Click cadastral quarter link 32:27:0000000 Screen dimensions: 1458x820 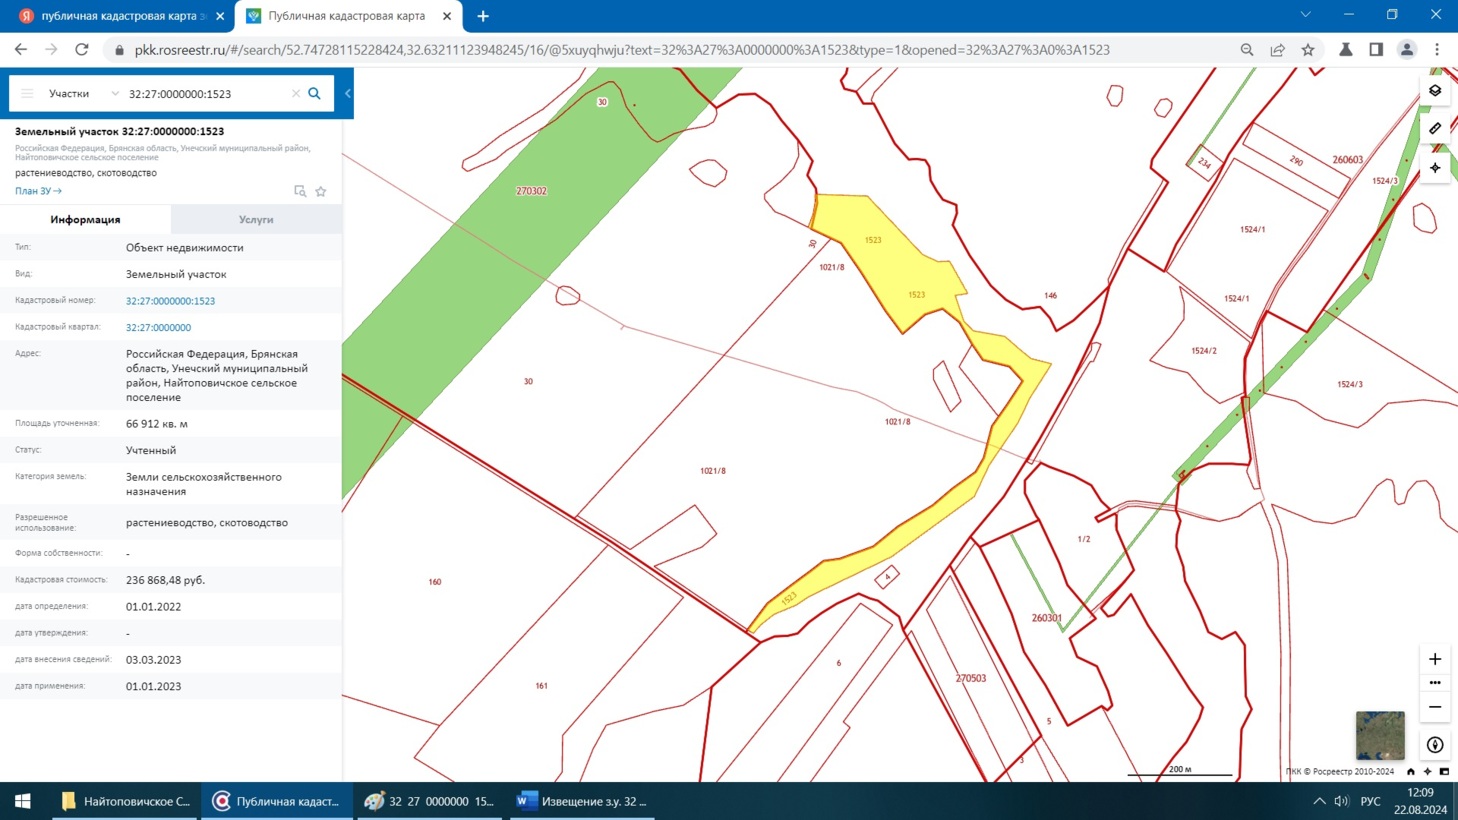click(158, 327)
